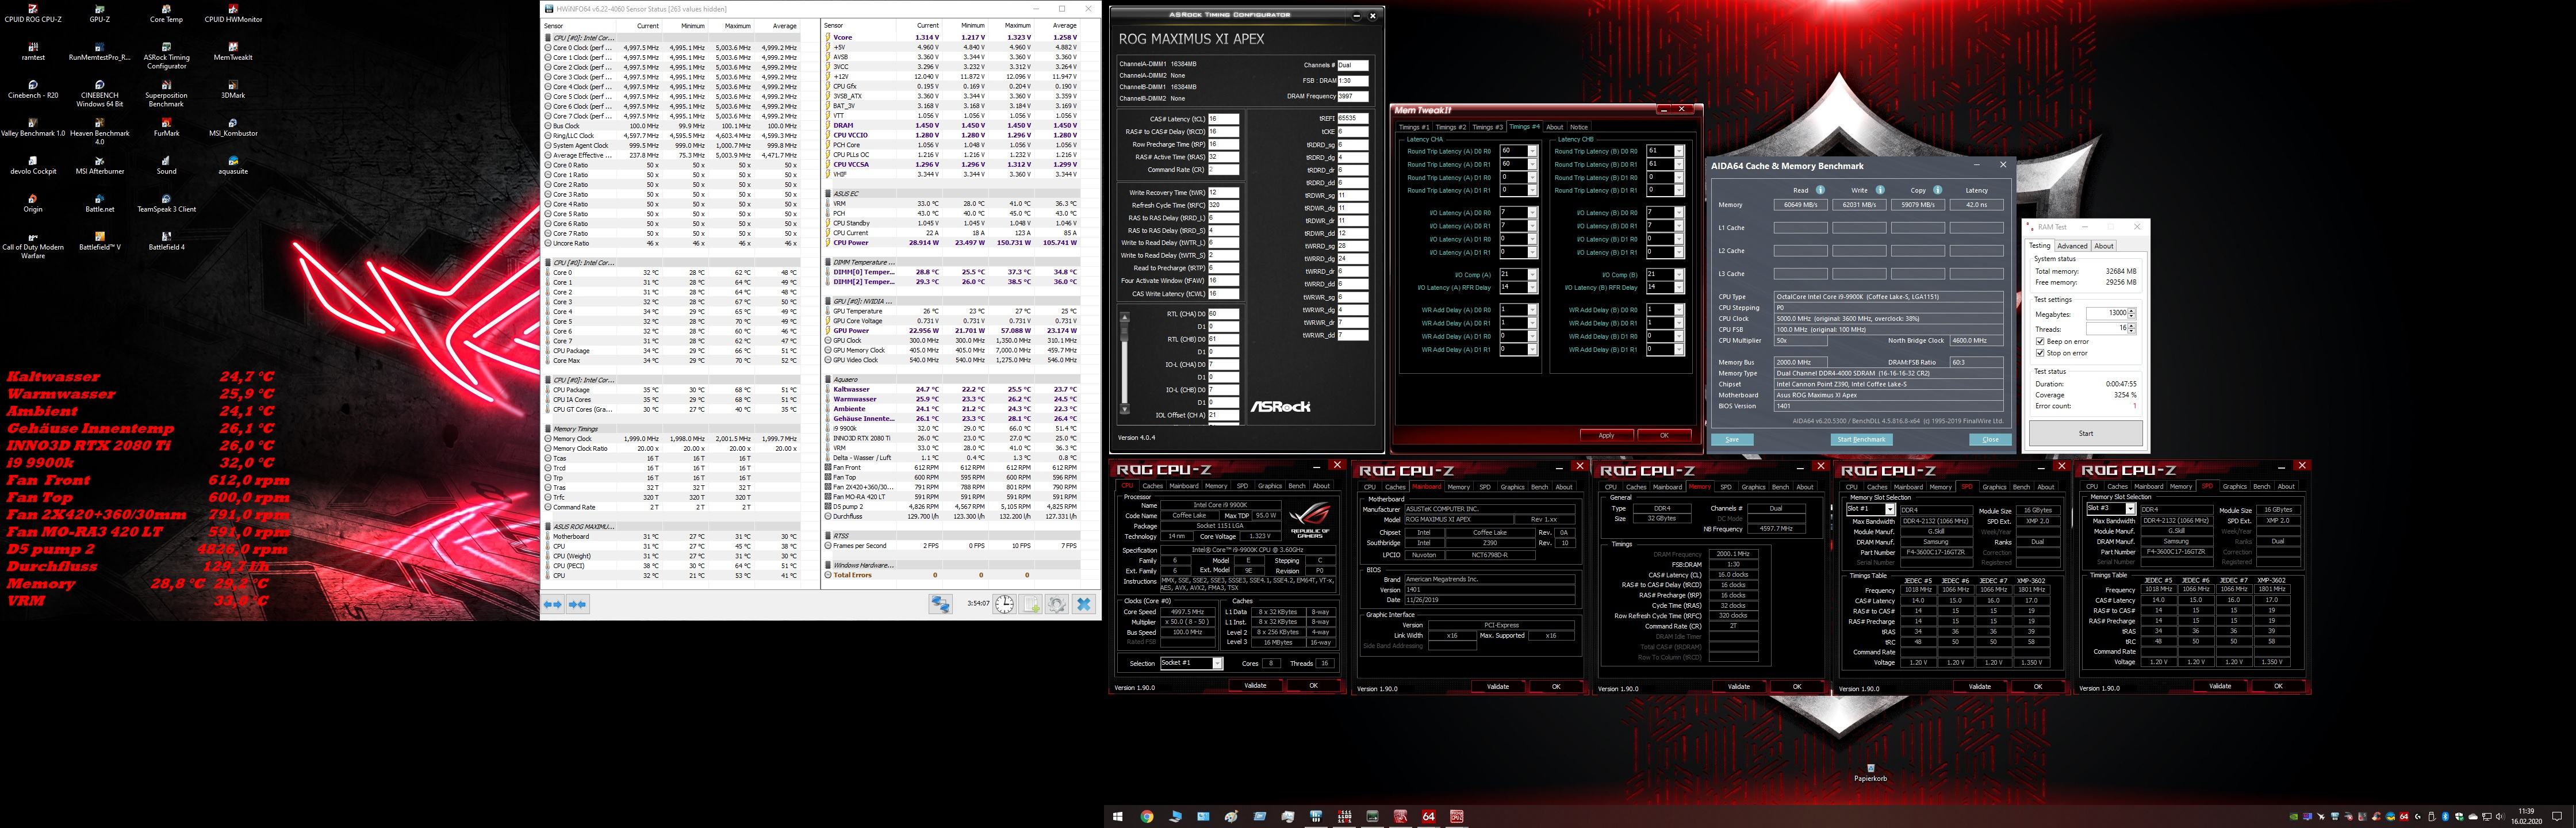
Task: Click OK in the MemTweakIt window
Action: (x=1664, y=435)
